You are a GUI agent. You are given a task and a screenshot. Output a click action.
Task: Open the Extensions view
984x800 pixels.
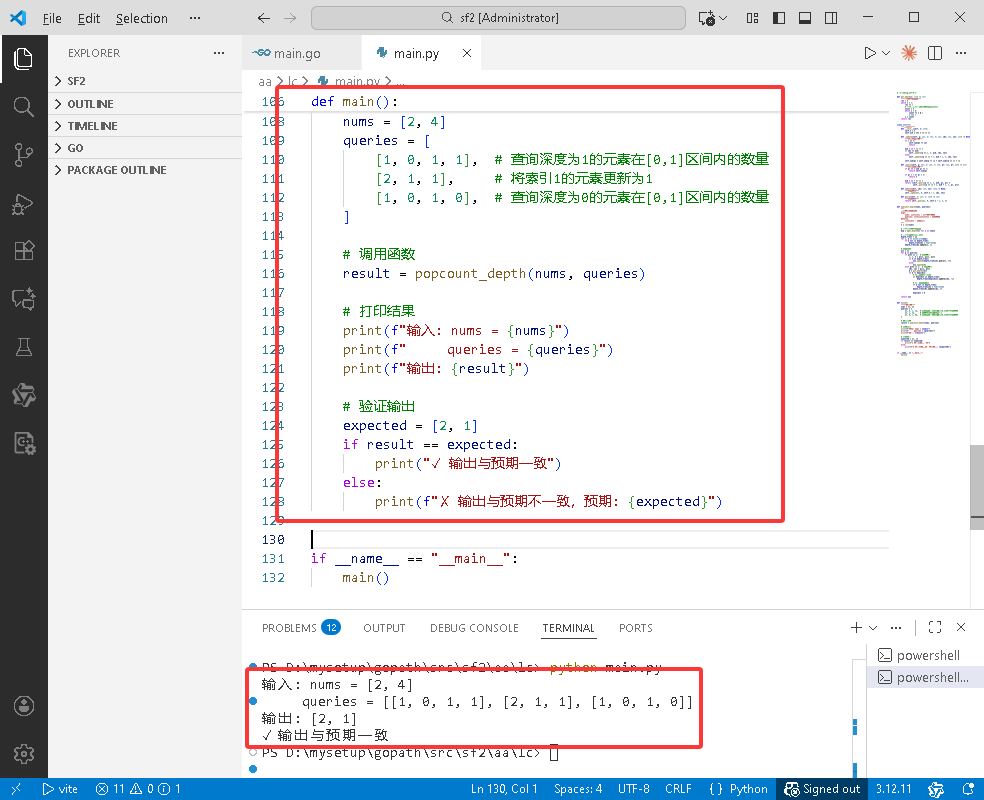click(23, 251)
